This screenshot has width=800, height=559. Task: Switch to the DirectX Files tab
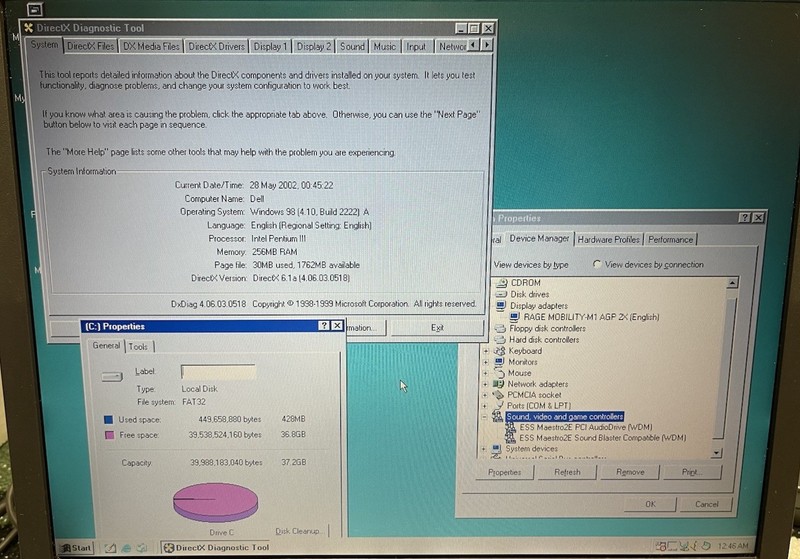point(91,46)
